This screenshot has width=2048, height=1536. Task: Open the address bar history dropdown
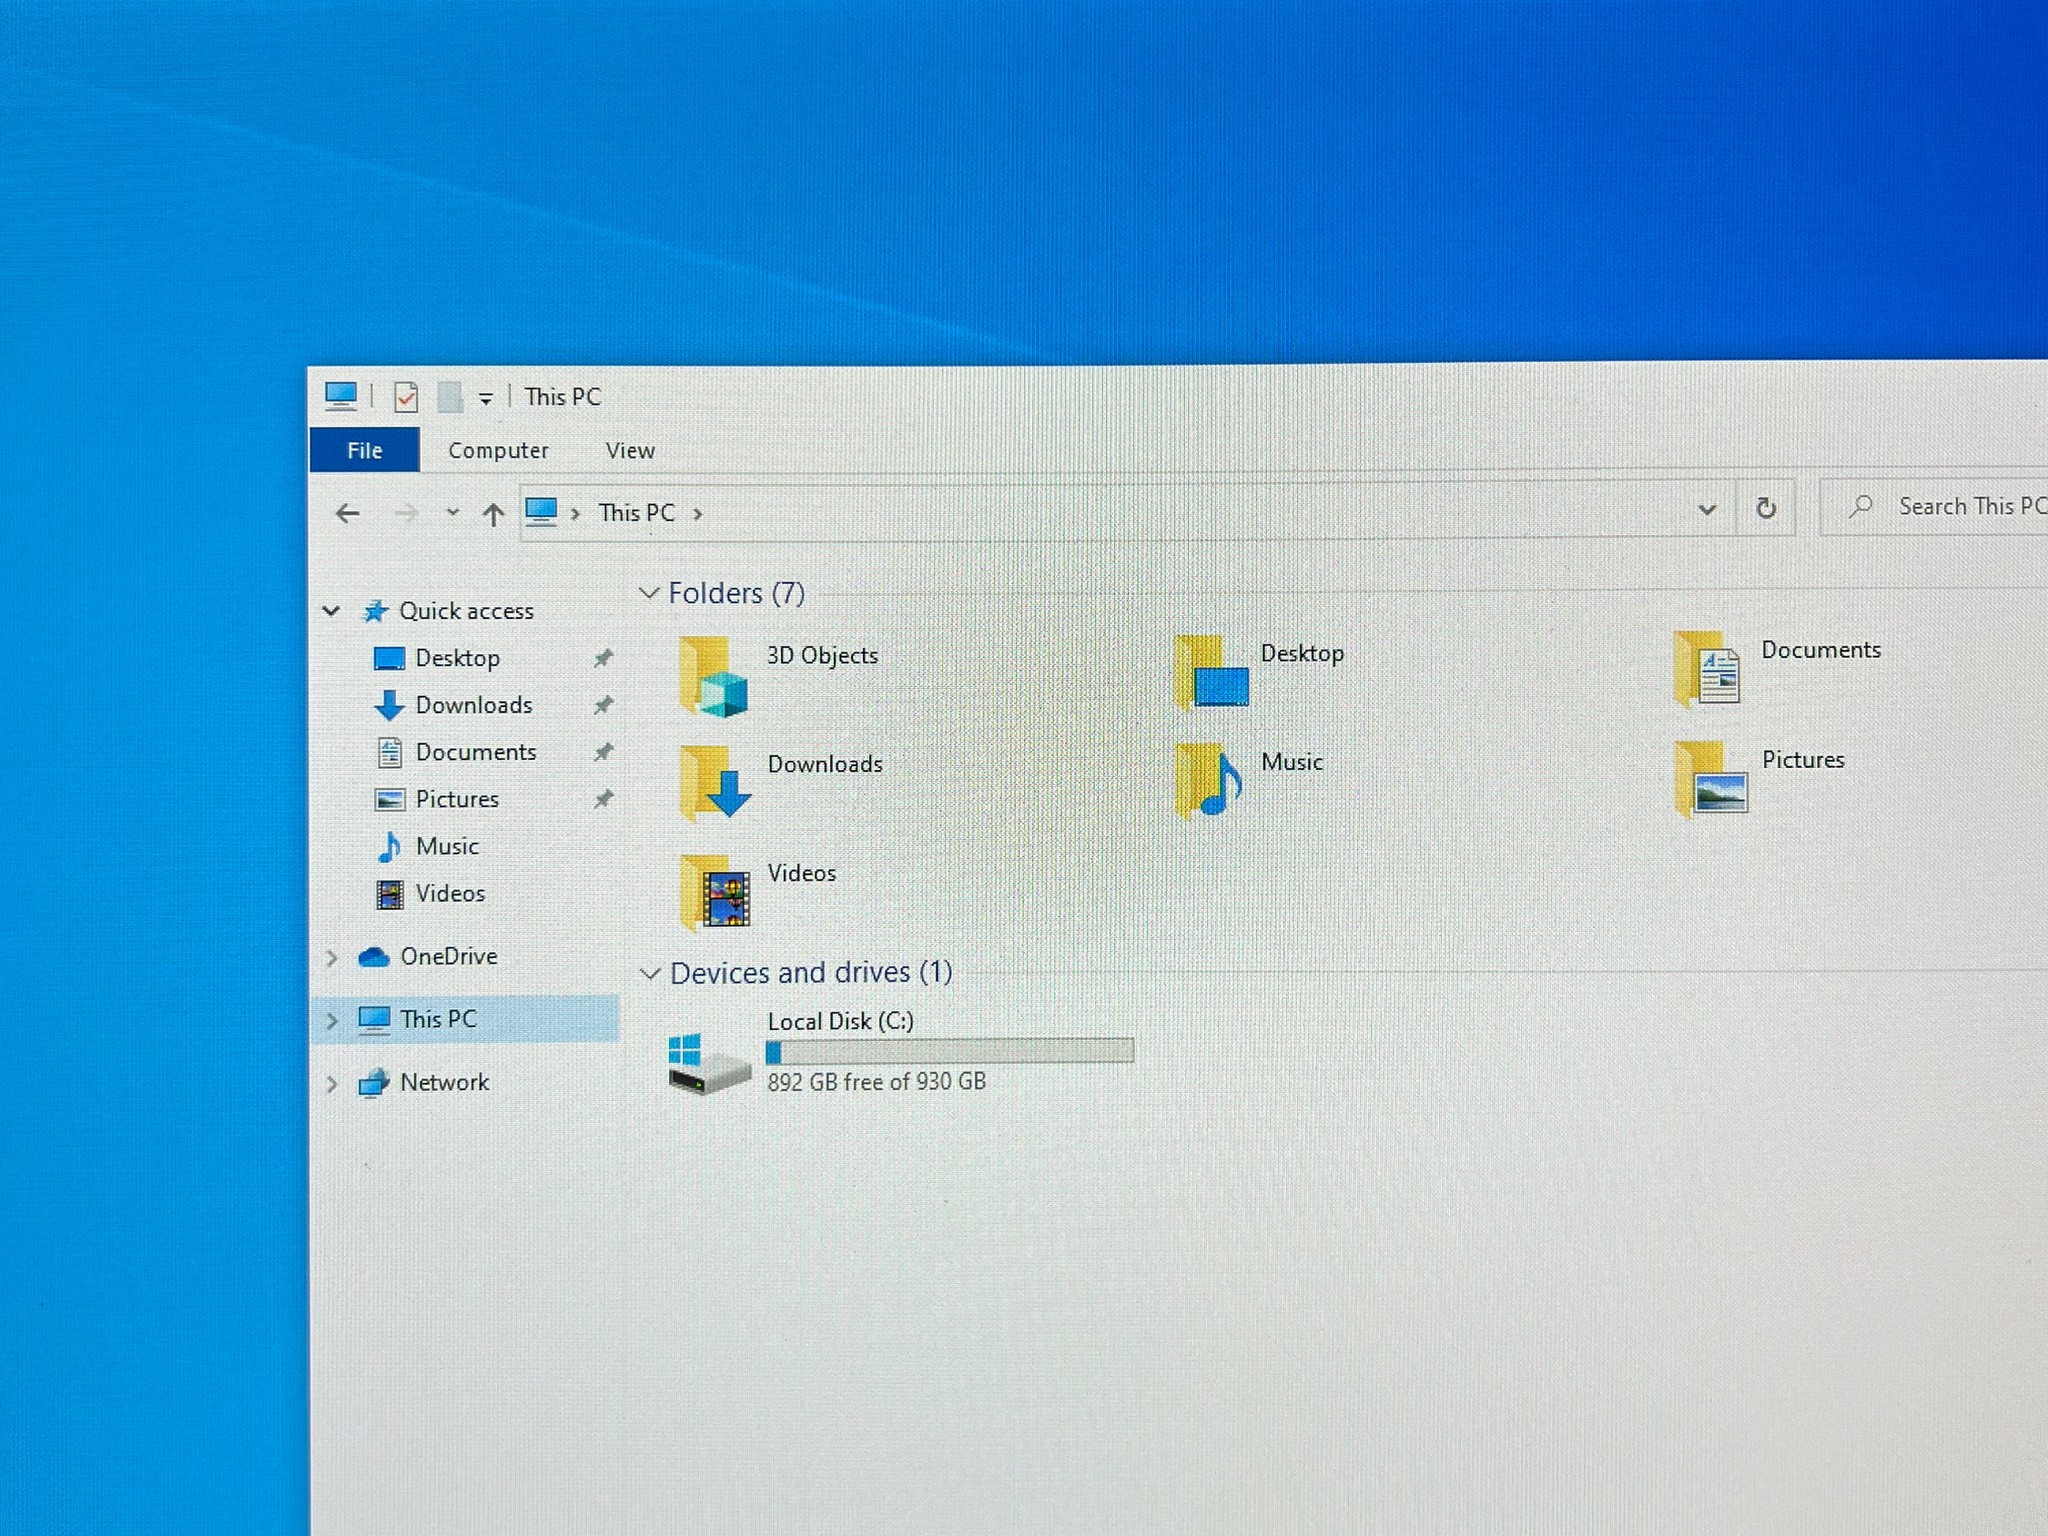click(1707, 509)
